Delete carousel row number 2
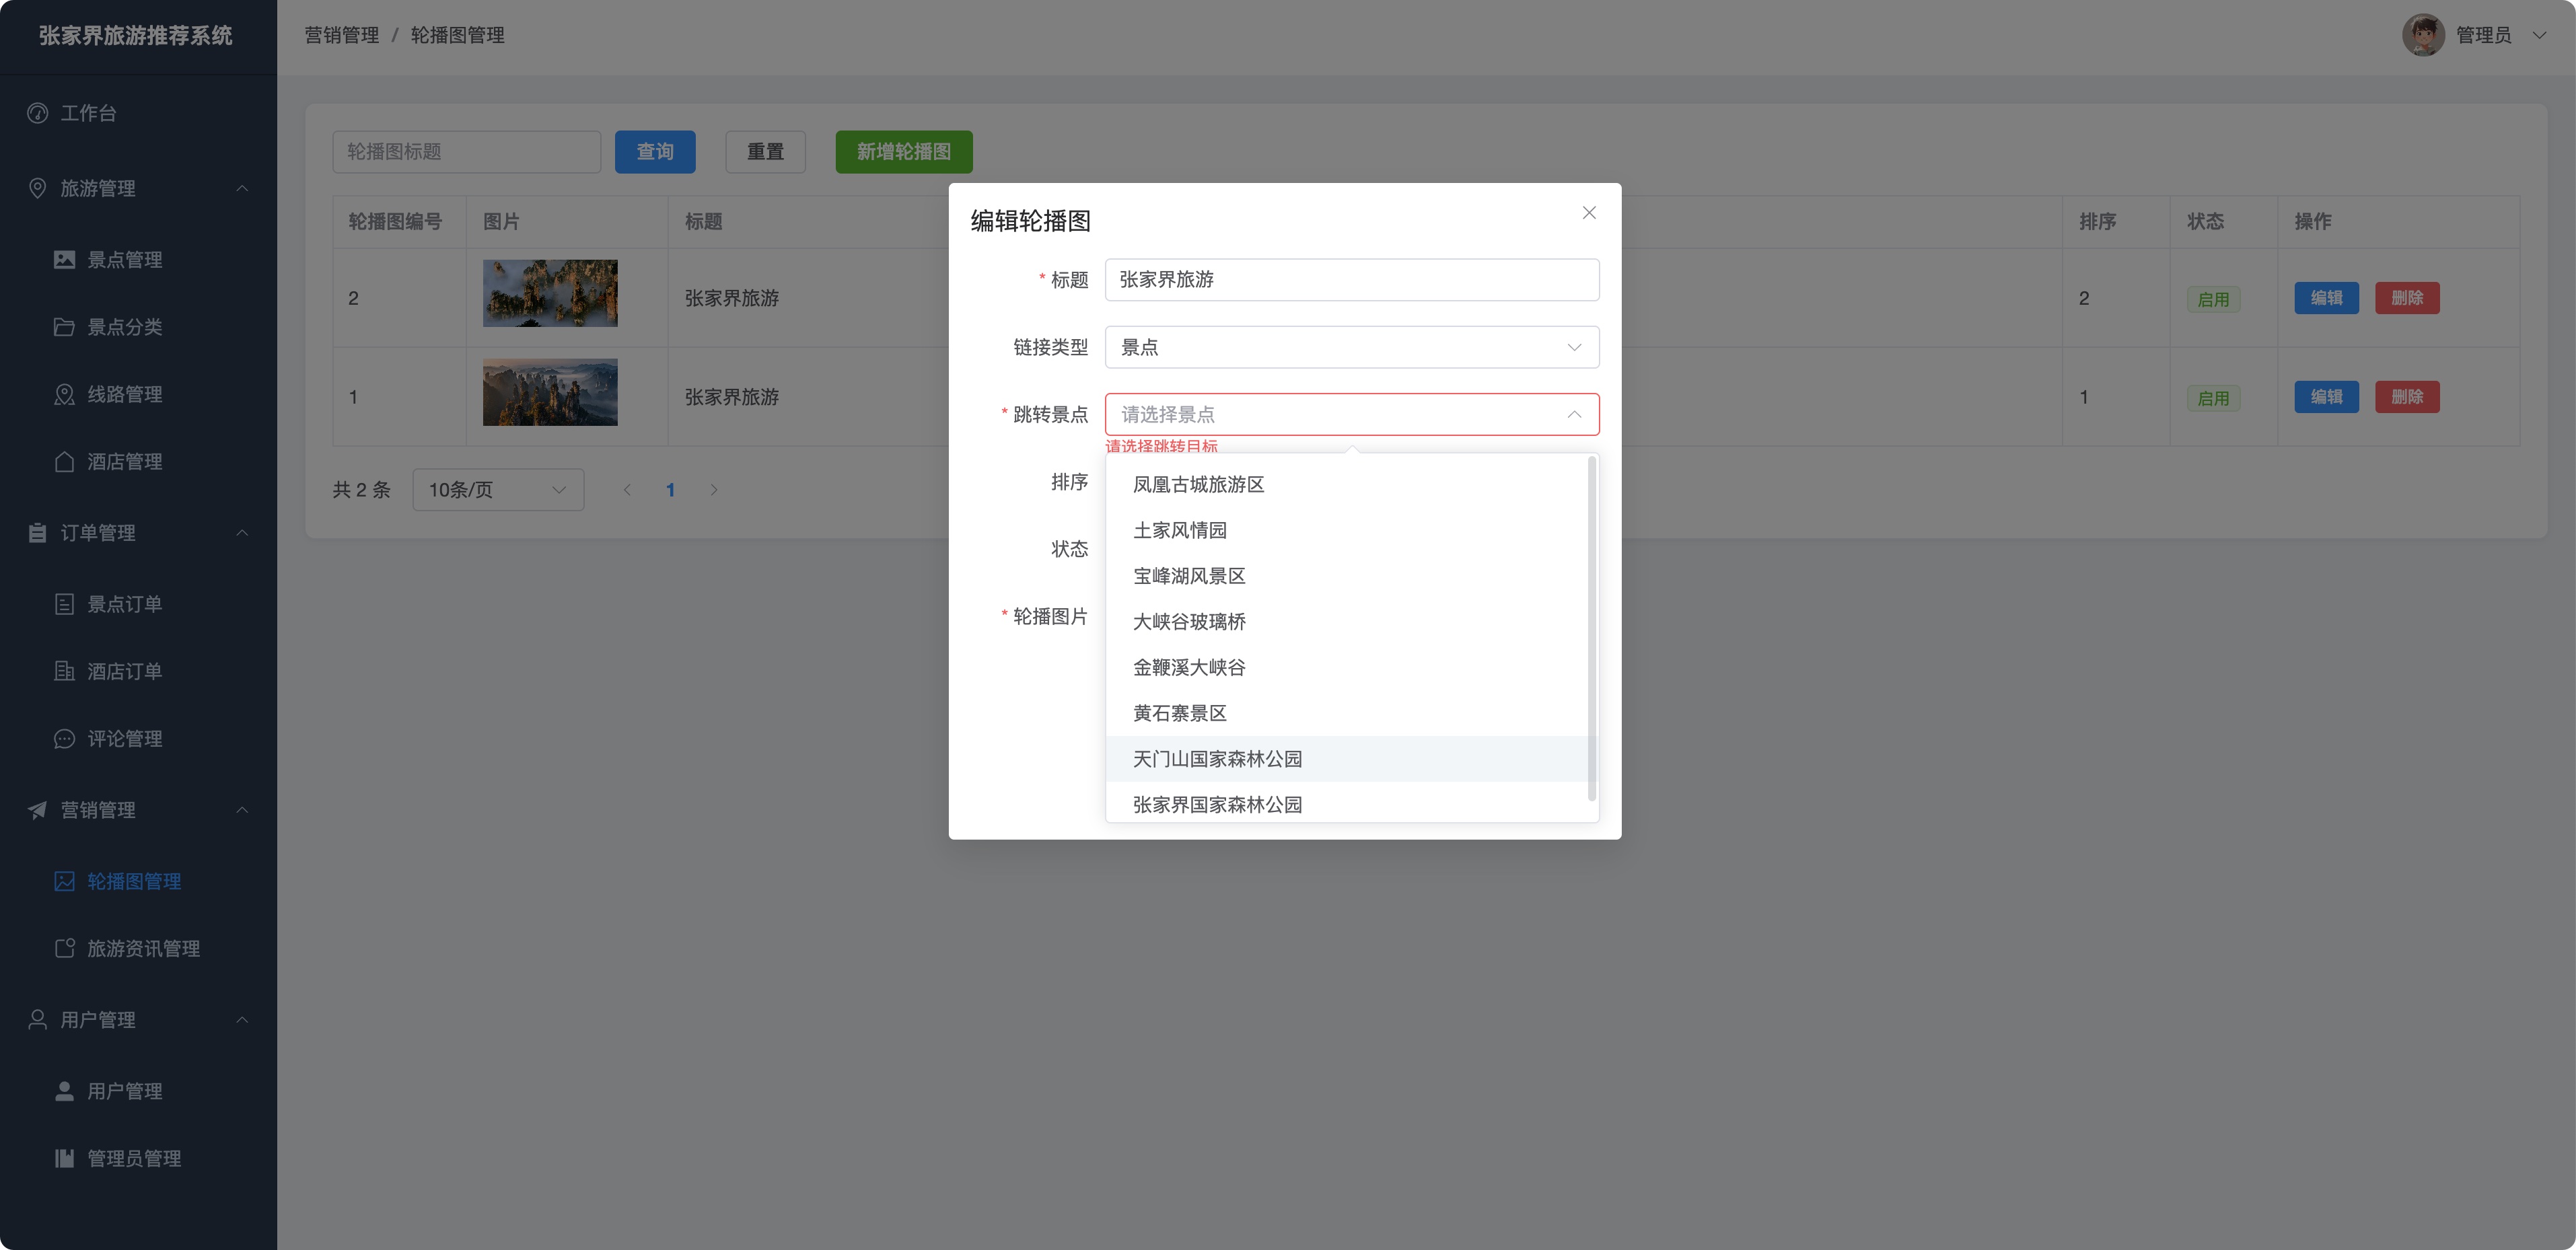The width and height of the screenshot is (2576, 1250). tap(2407, 298)
